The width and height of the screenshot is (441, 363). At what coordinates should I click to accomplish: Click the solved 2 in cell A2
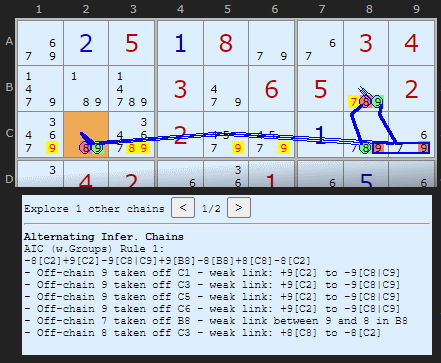pos(86,43)
